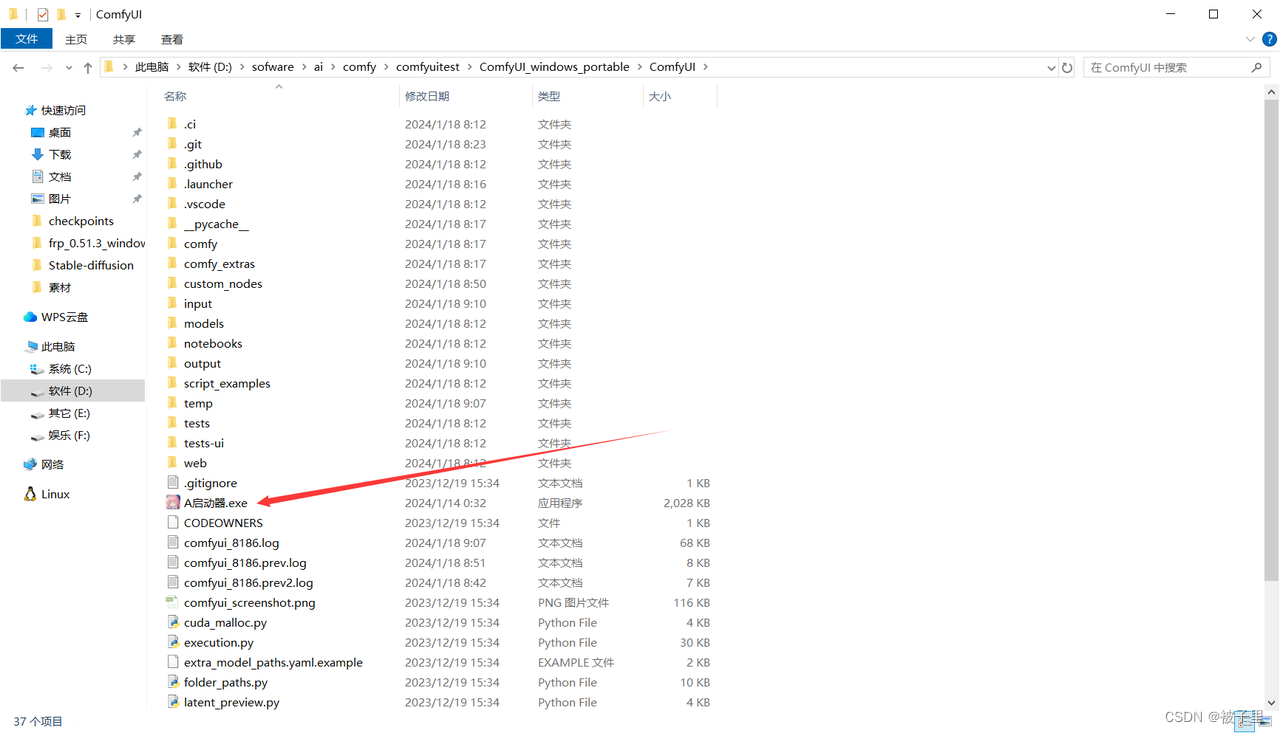Screen dimensions: 1280x733
Task: Click the properties icon in quick access toolbar
Action: 42,15
